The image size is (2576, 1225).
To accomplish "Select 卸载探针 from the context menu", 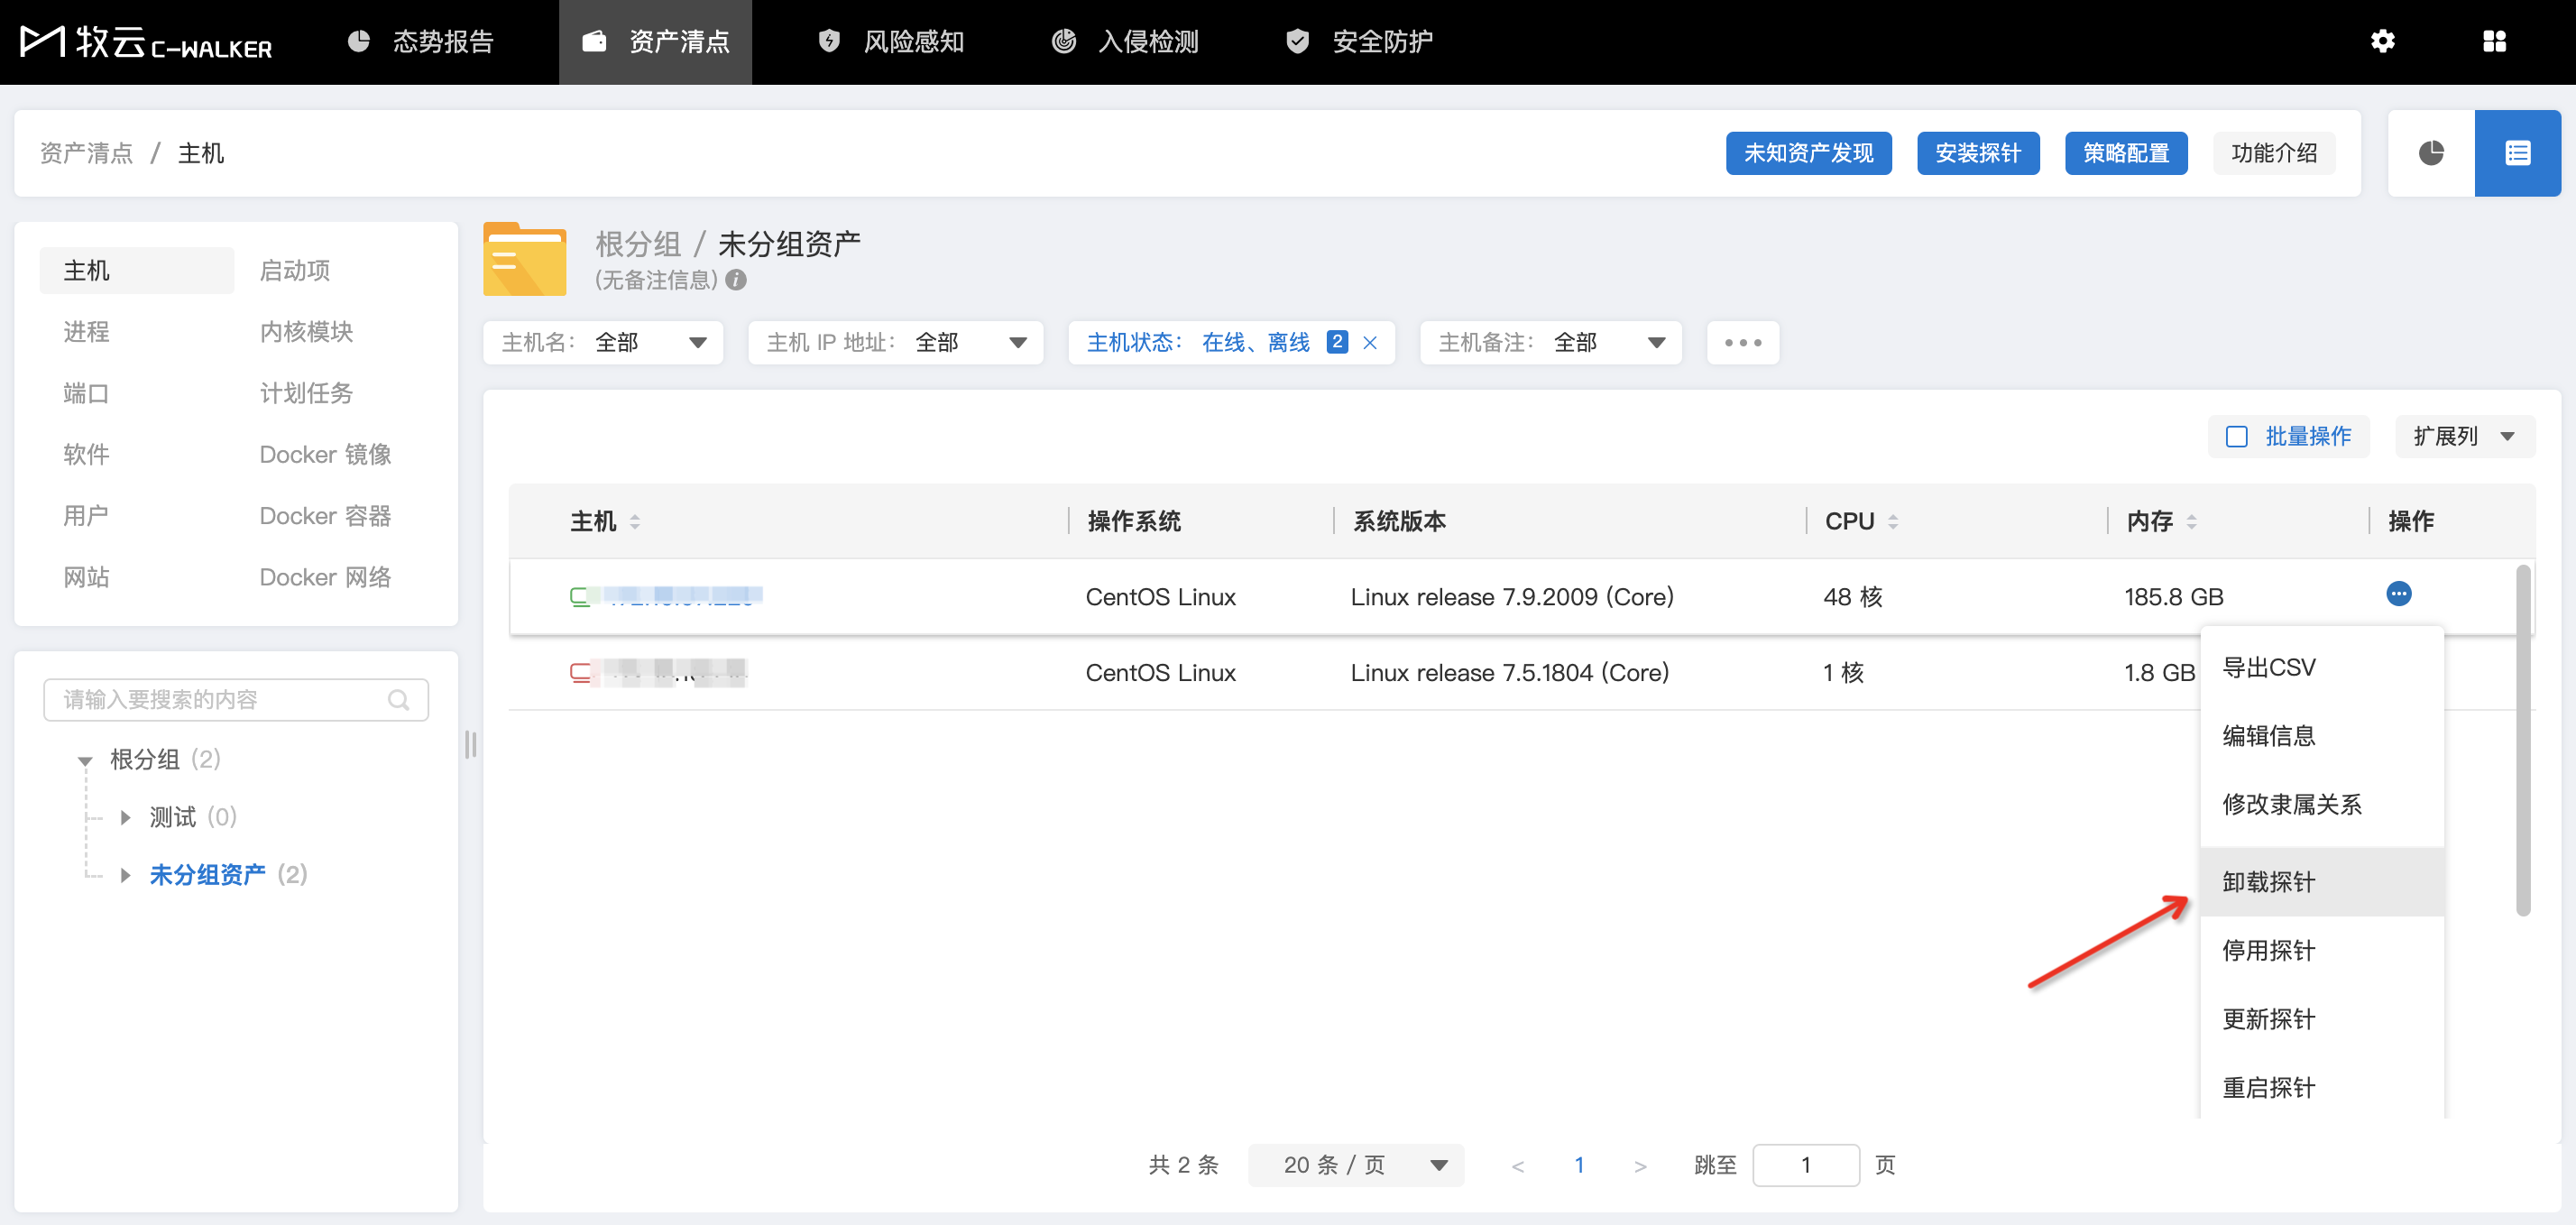I will (x=2268, y=882).
